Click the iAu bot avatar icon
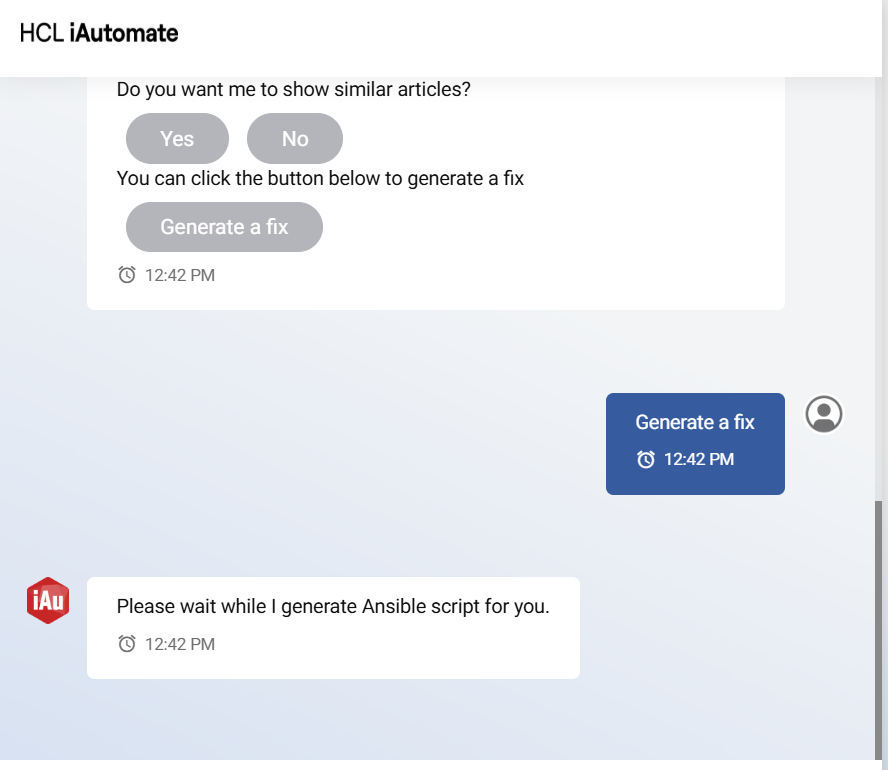Viewport: 888px width, 770px height. pos(48,600)
